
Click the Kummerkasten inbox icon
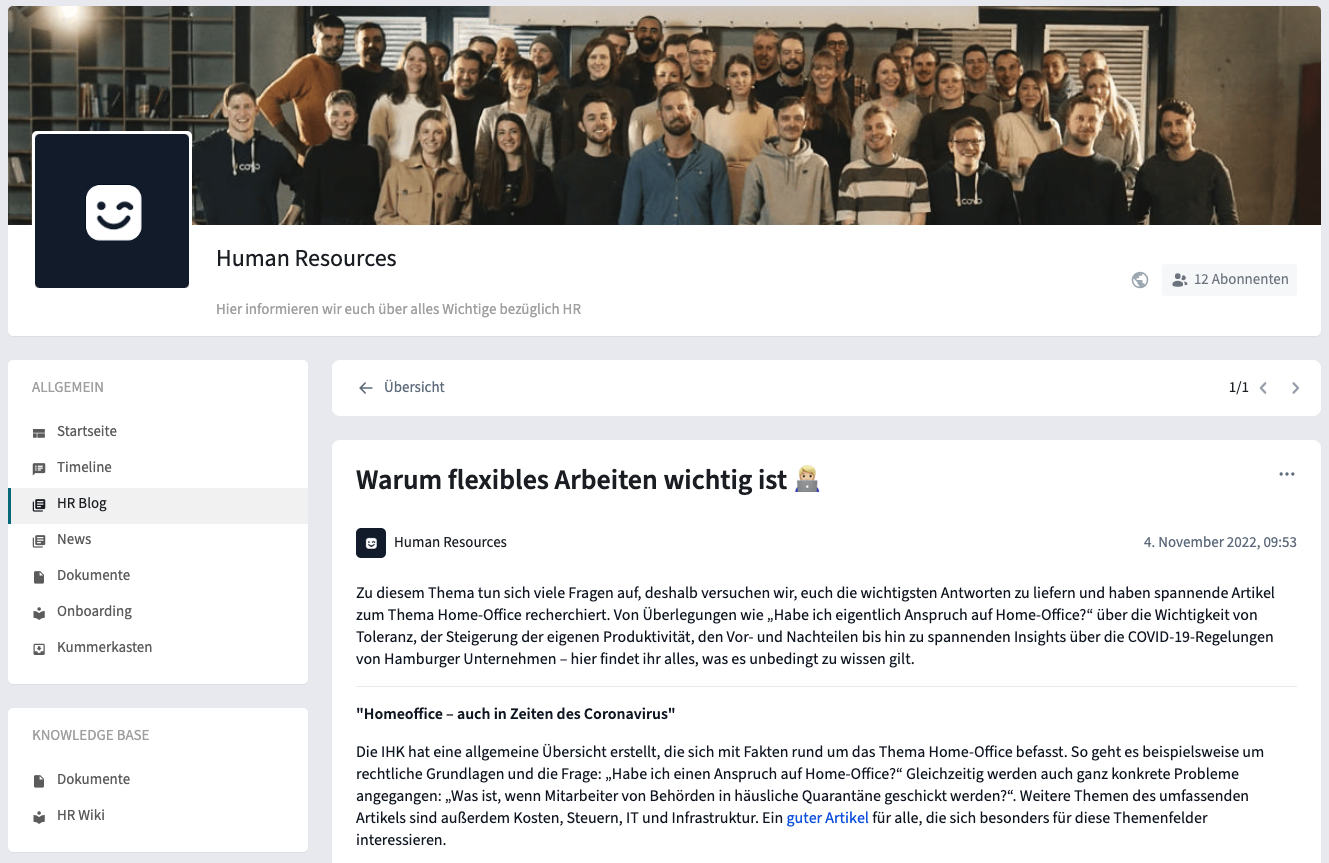pos(39,648)
